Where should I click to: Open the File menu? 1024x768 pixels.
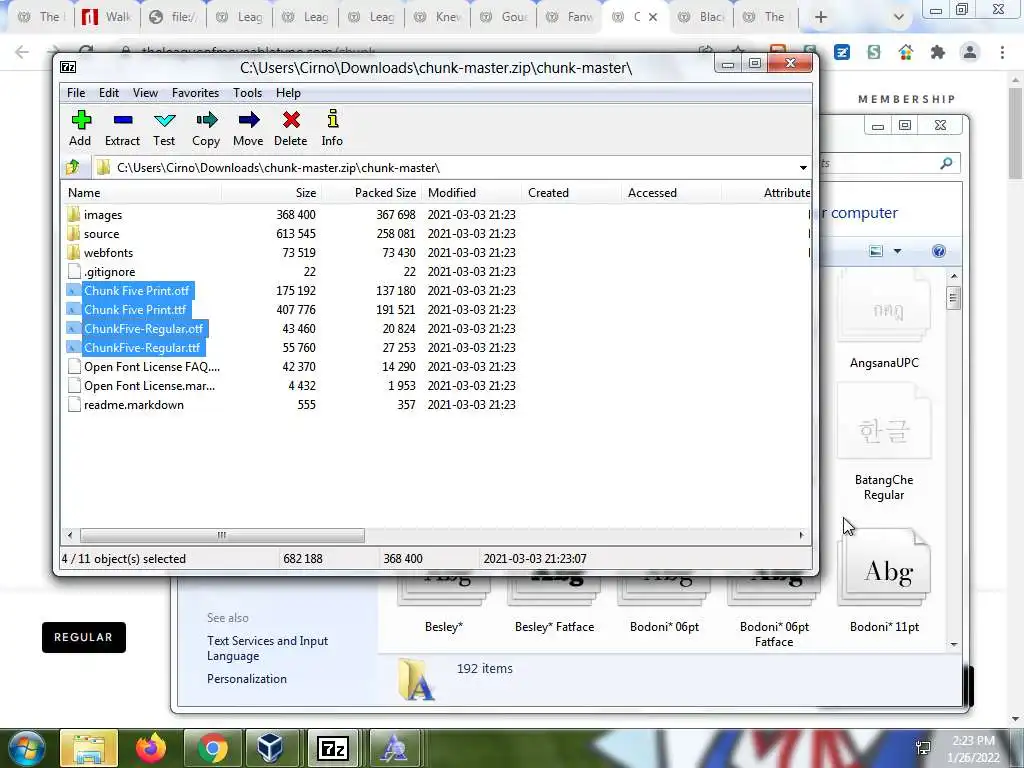tap(76, 93)
